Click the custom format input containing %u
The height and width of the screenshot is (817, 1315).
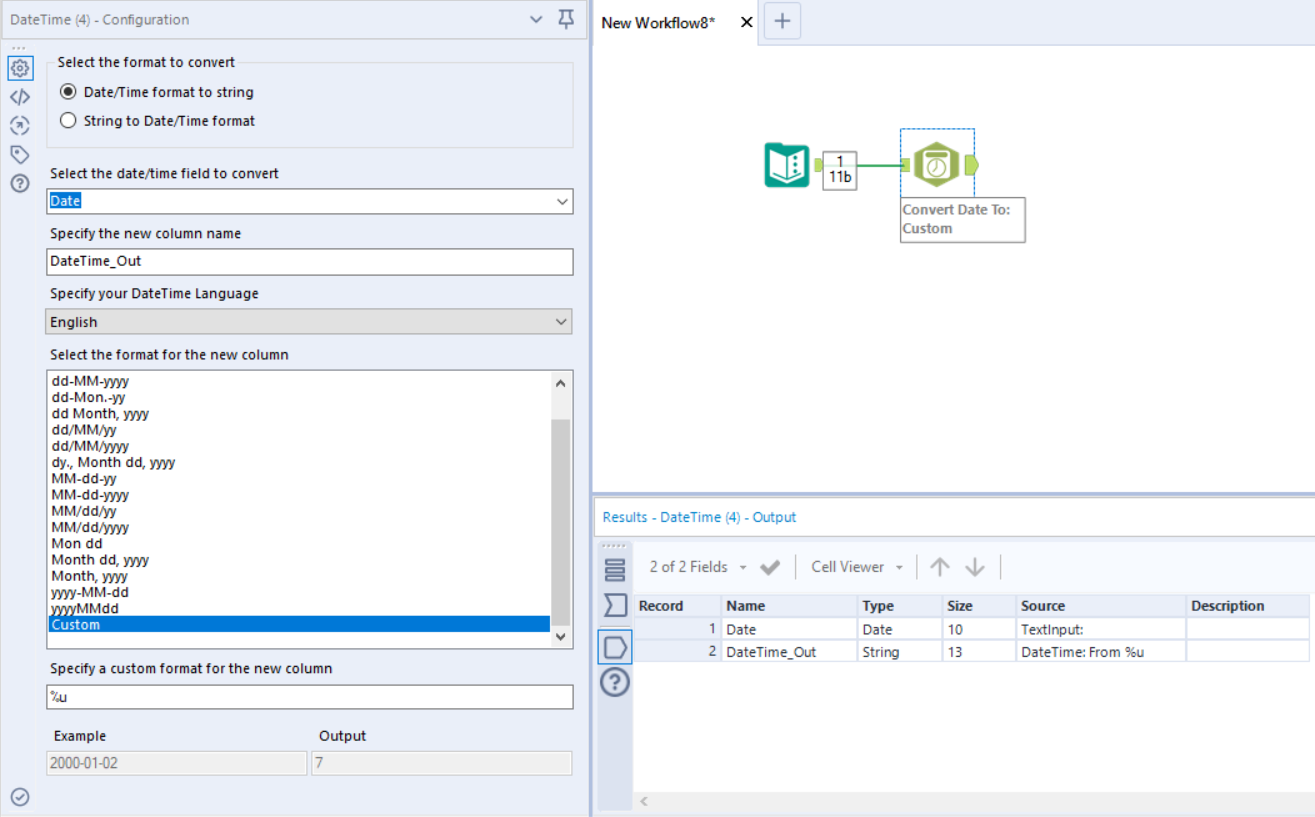click(x=310, y=697)
